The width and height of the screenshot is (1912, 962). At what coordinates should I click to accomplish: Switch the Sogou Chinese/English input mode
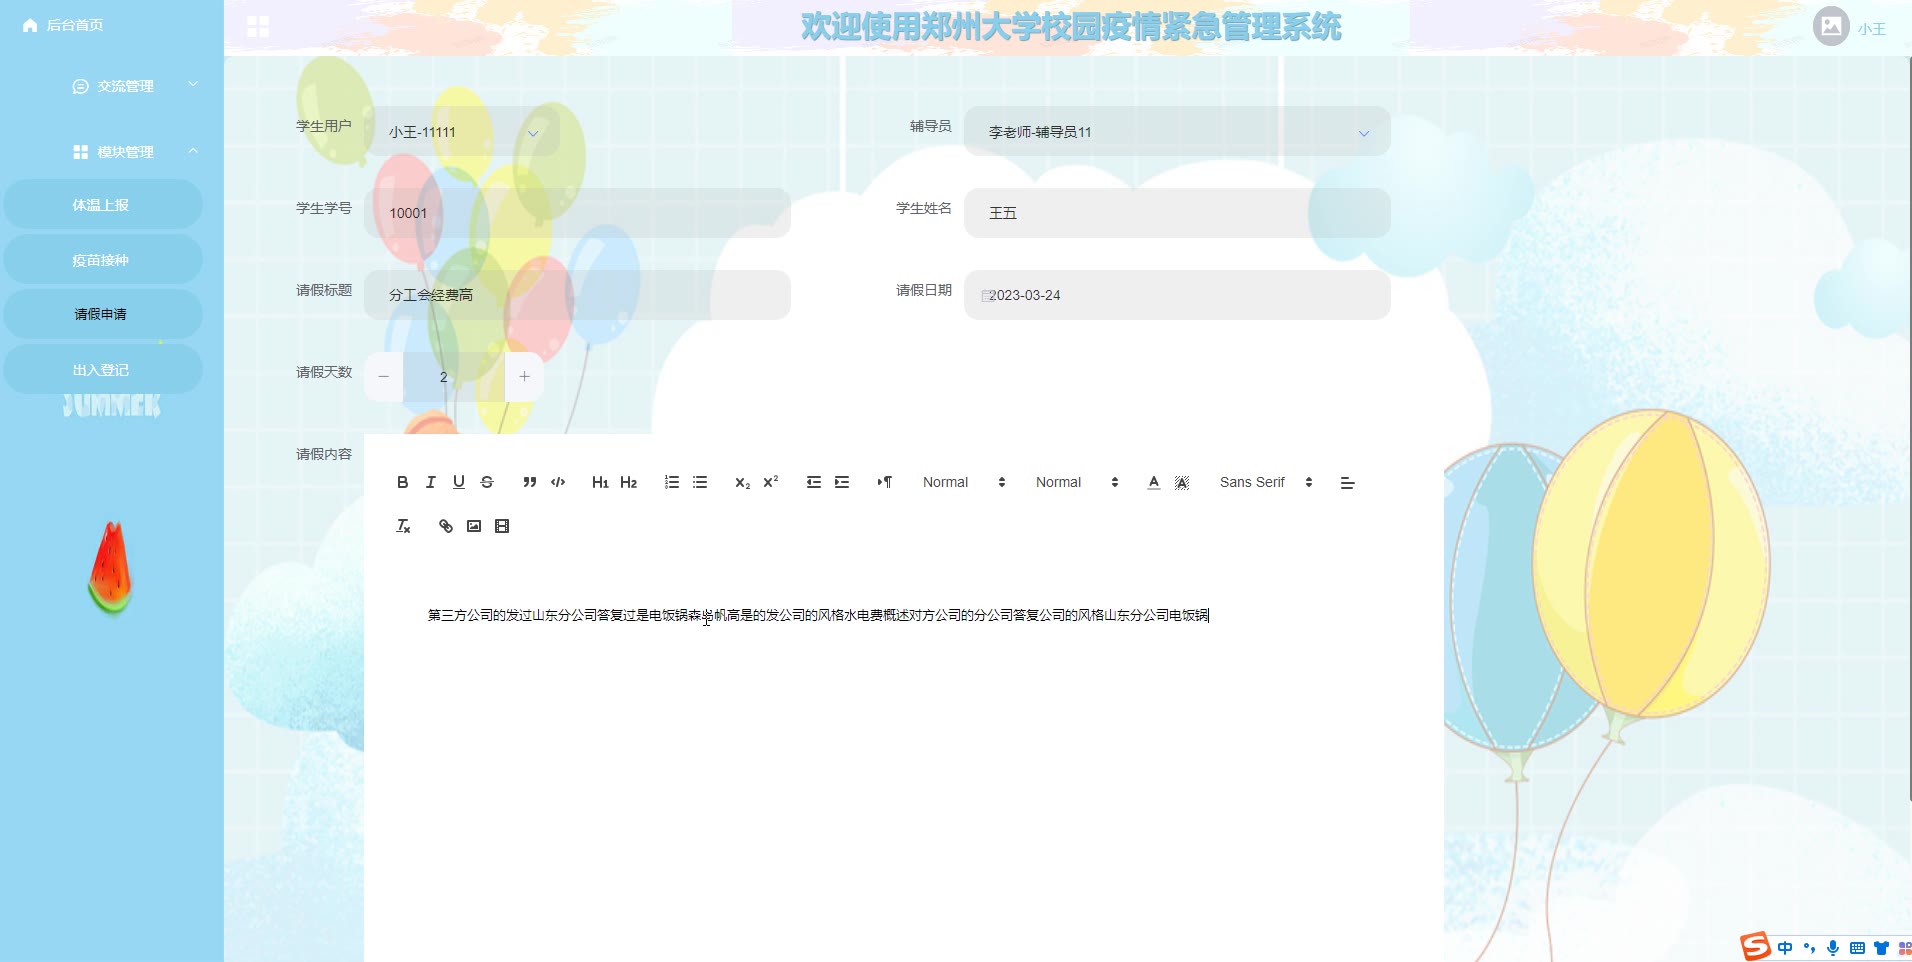click(1785, 948)
